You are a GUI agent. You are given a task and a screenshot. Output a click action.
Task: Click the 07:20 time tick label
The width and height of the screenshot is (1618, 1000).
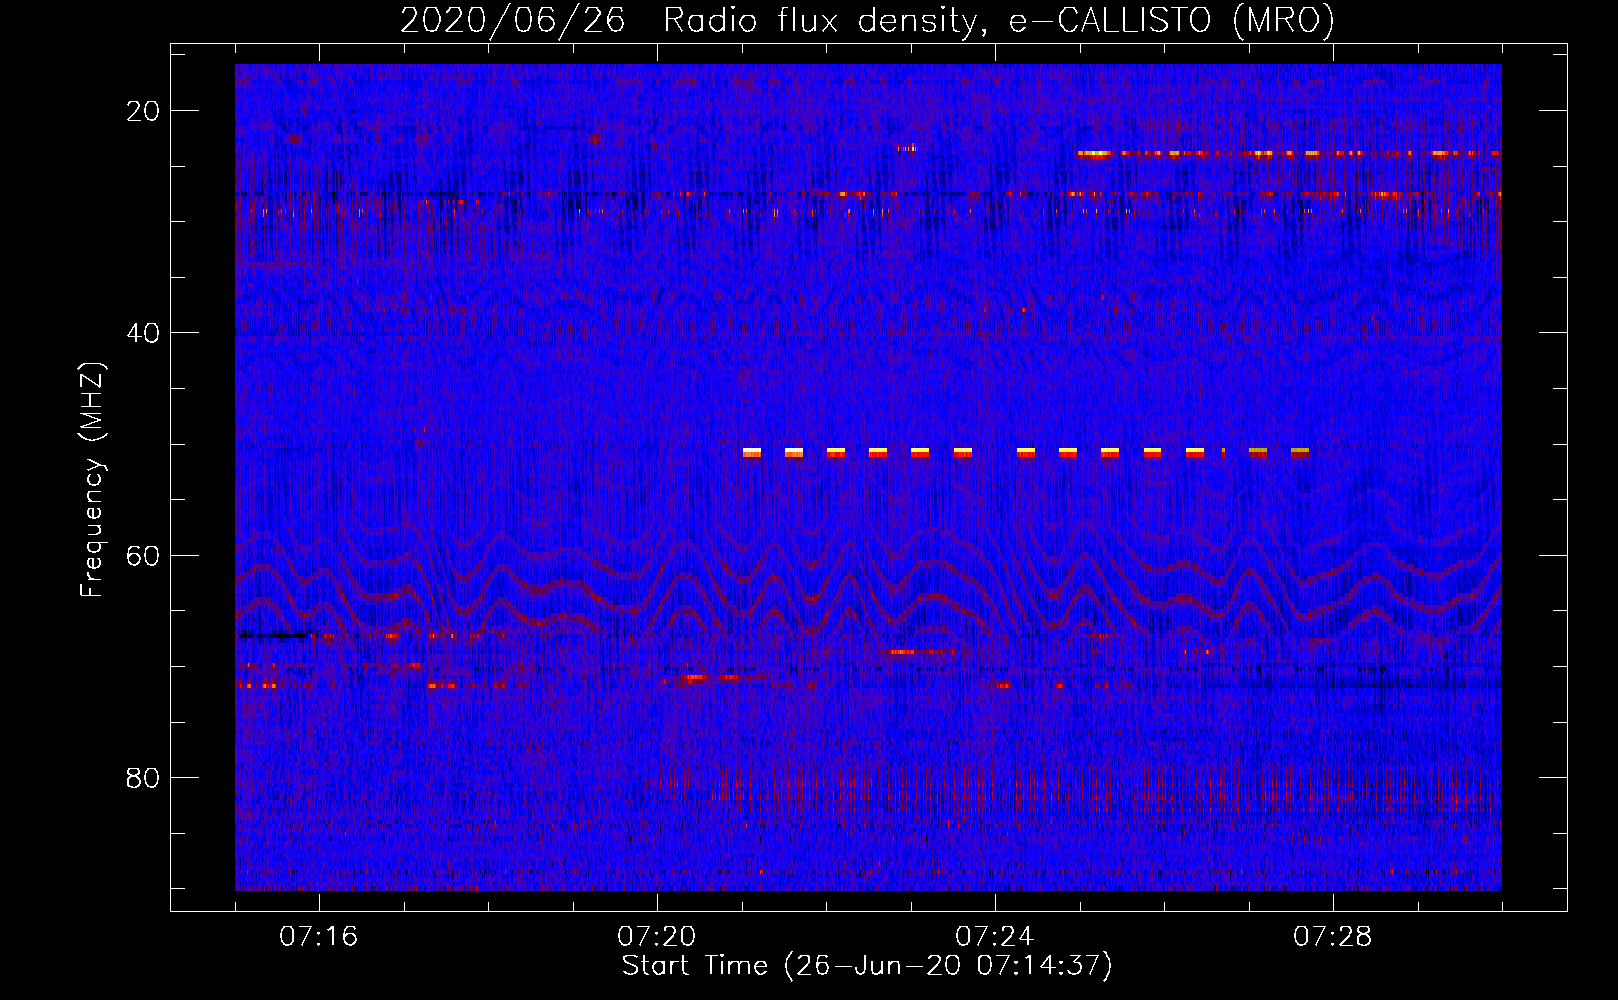coord(657,937)
